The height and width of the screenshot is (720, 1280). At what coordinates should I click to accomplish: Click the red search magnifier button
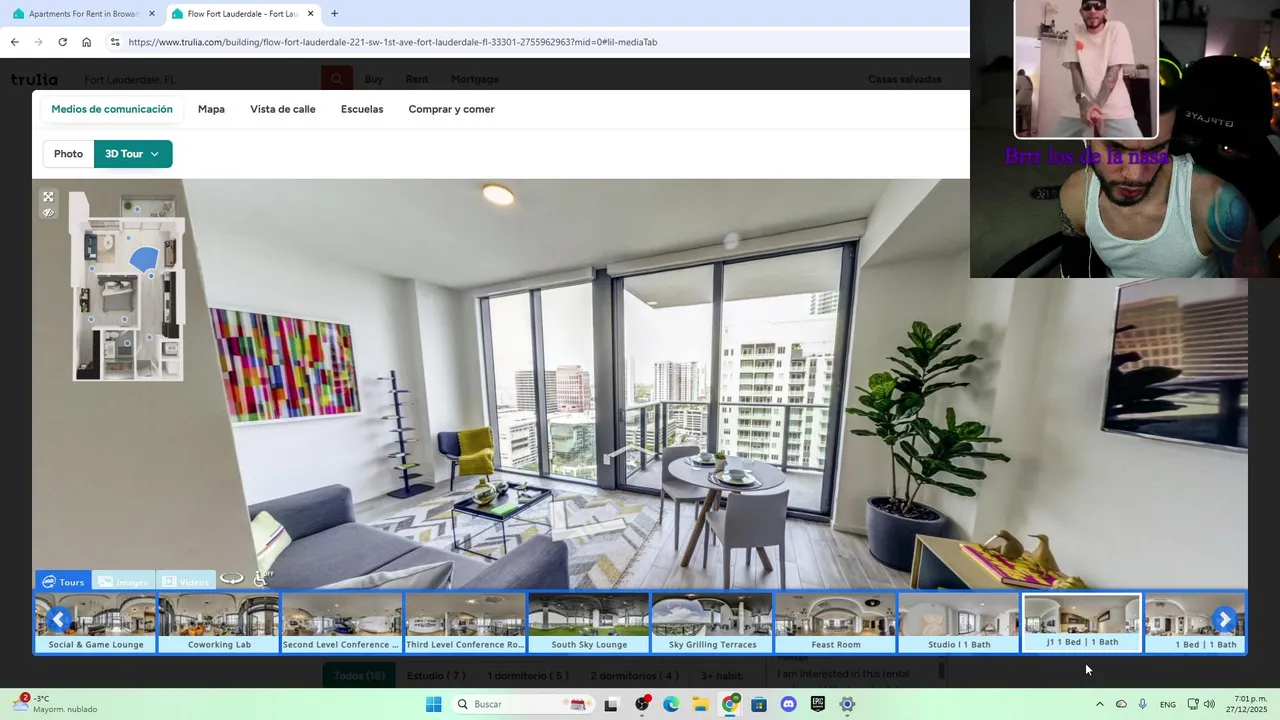tap(336, 79)
